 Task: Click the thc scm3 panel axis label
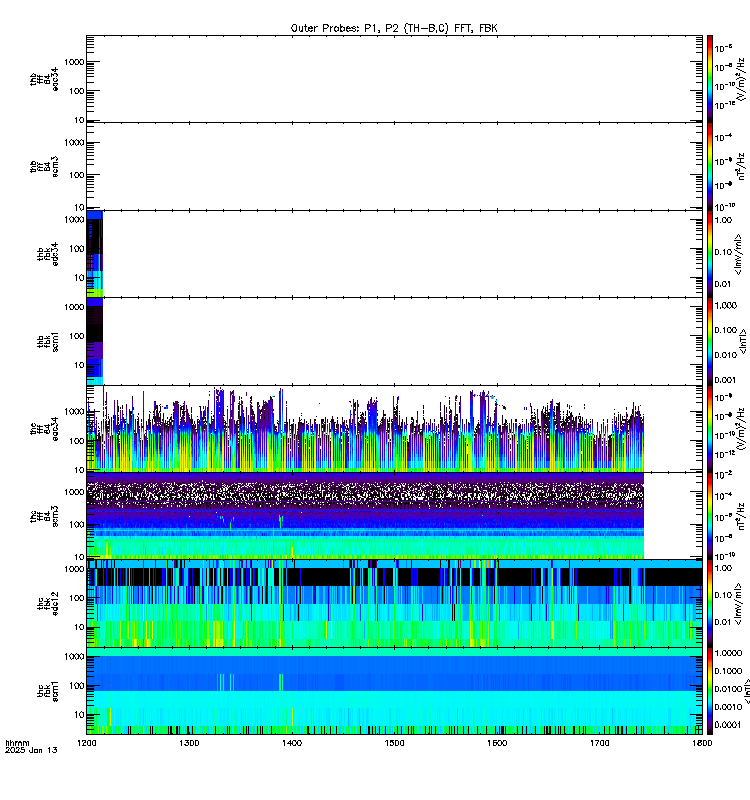44,516
